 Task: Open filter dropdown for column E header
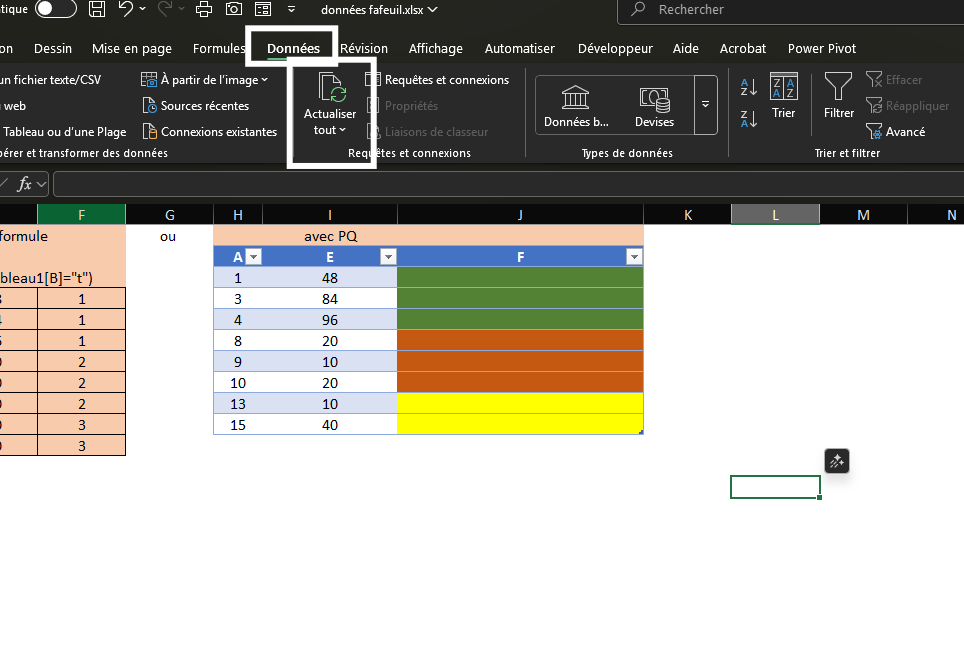(387, 257)
